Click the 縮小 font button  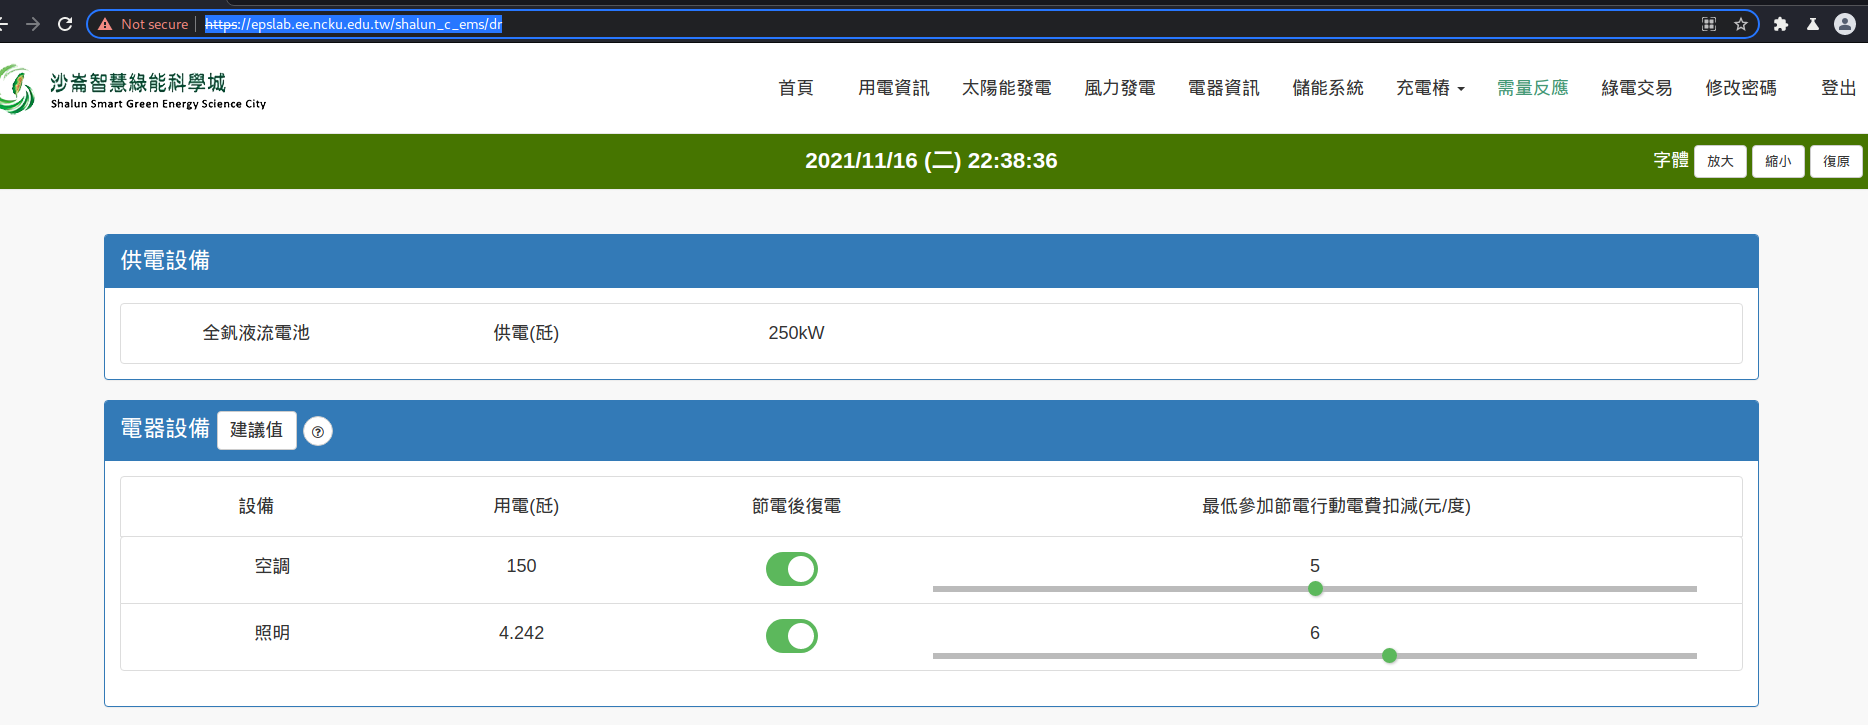click(x=1778, y=161)
